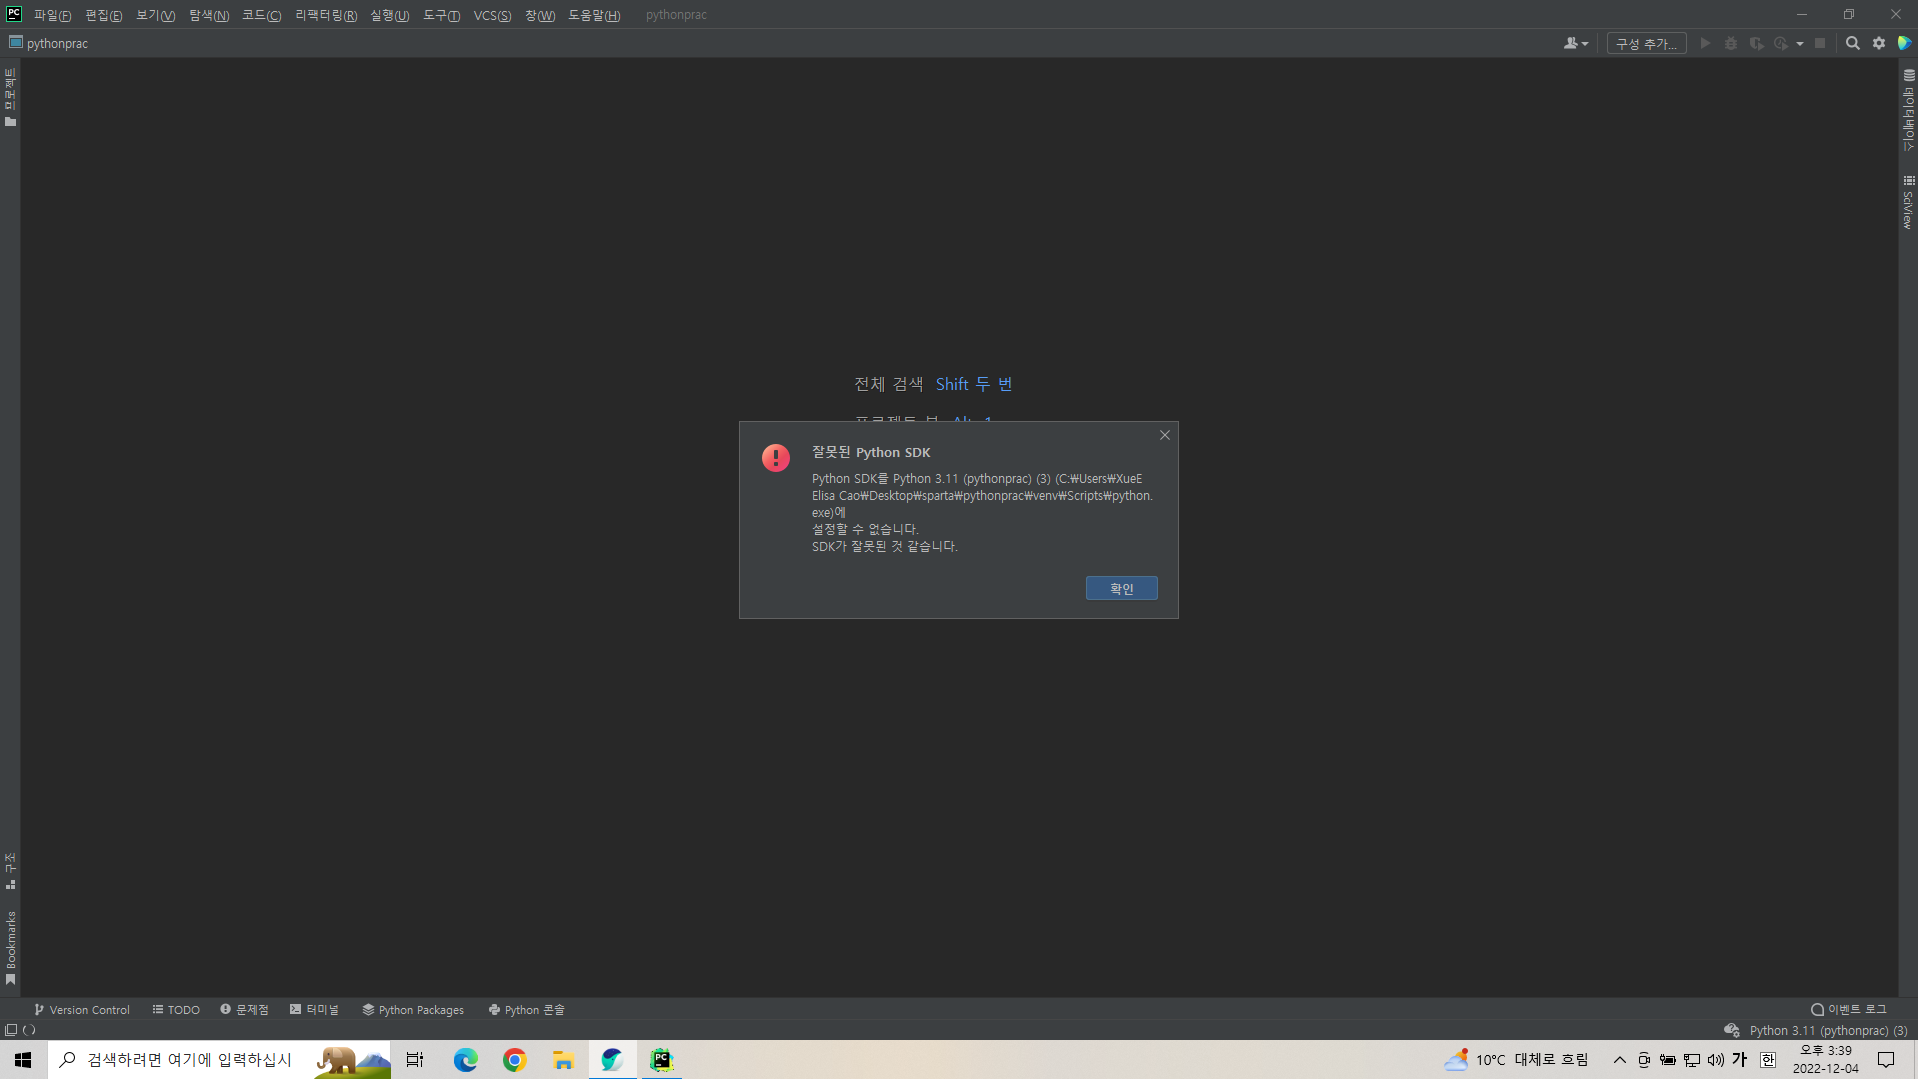The width and height of the screenshot is (1918, 1079).
Task: Open the Project tool window on the left strip
Action: point(10,97)
